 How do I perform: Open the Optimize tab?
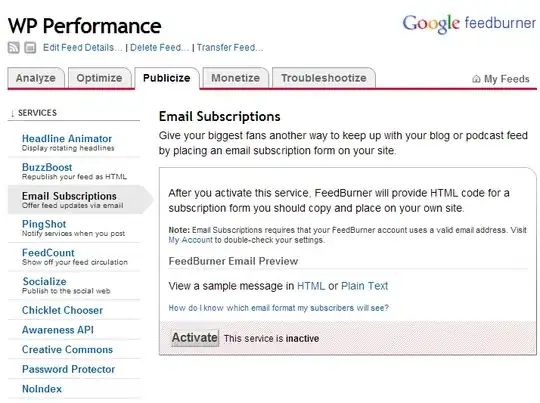click(x=100, y=78)
